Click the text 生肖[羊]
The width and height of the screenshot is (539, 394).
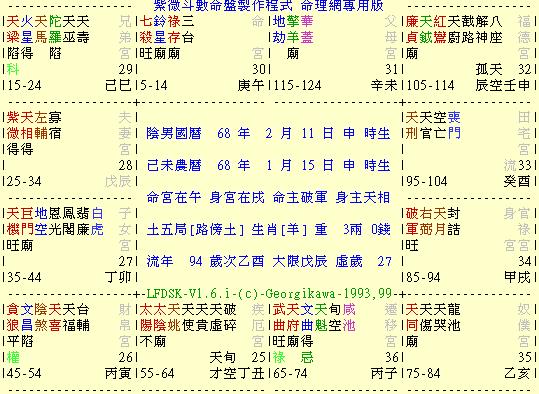click(279, 229)
